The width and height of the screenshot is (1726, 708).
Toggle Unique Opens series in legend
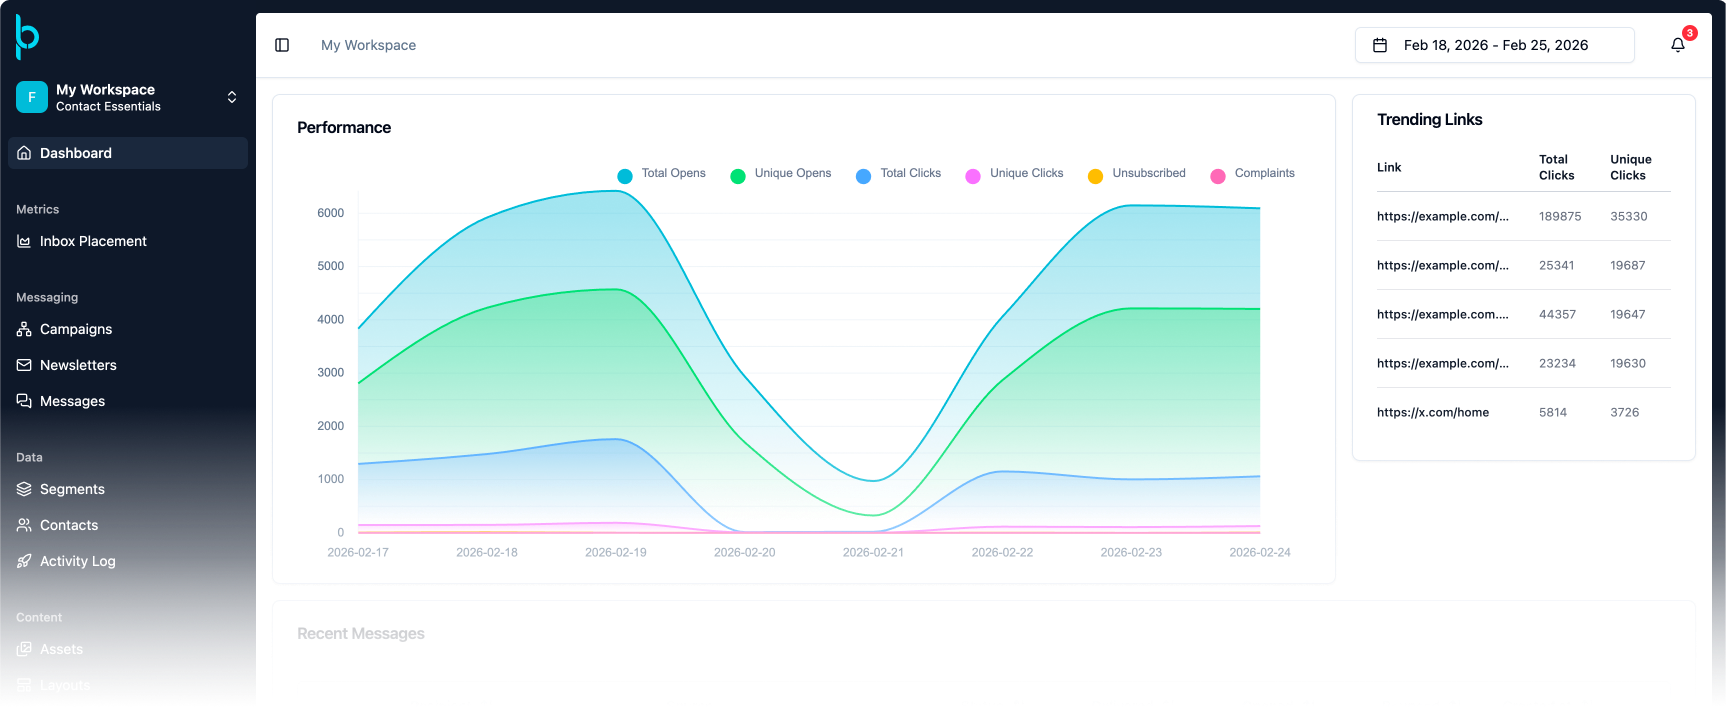pos(781,174)
